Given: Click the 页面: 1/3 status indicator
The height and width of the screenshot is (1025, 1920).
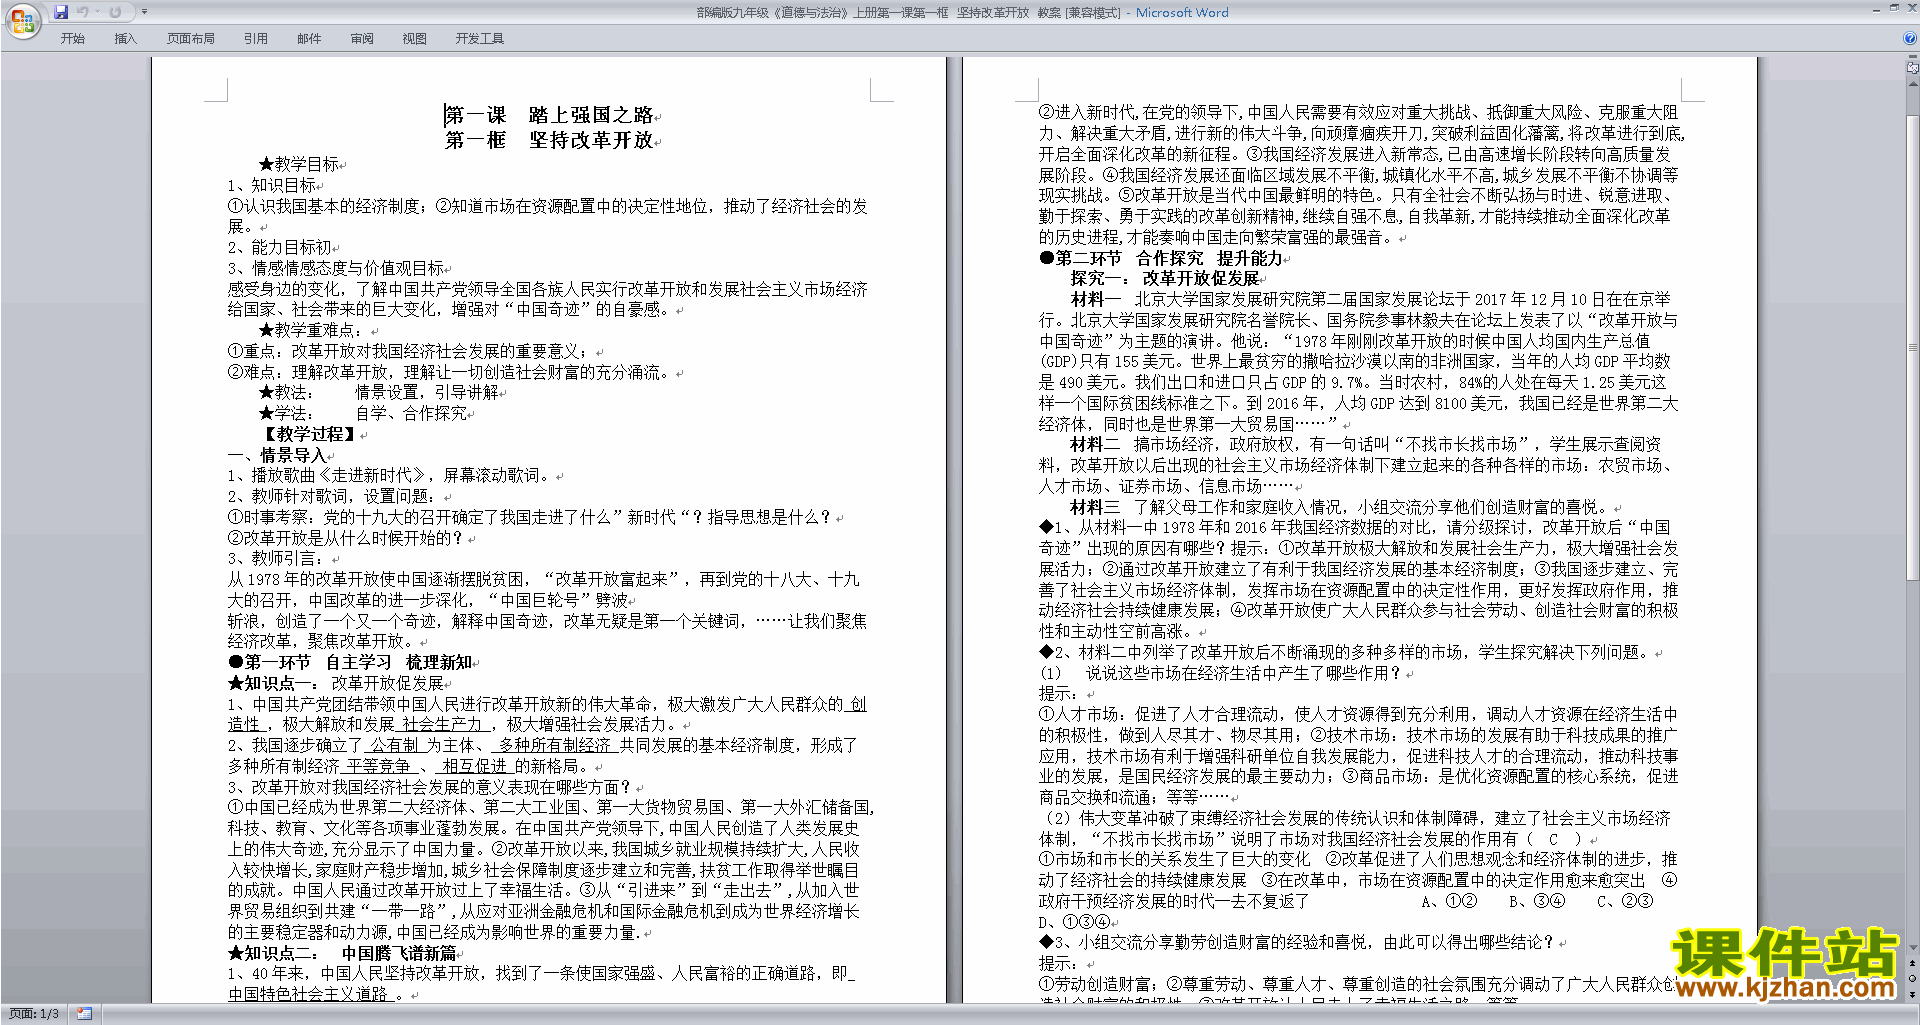Looking at the screenshot, I should [x=34, y=1014].
